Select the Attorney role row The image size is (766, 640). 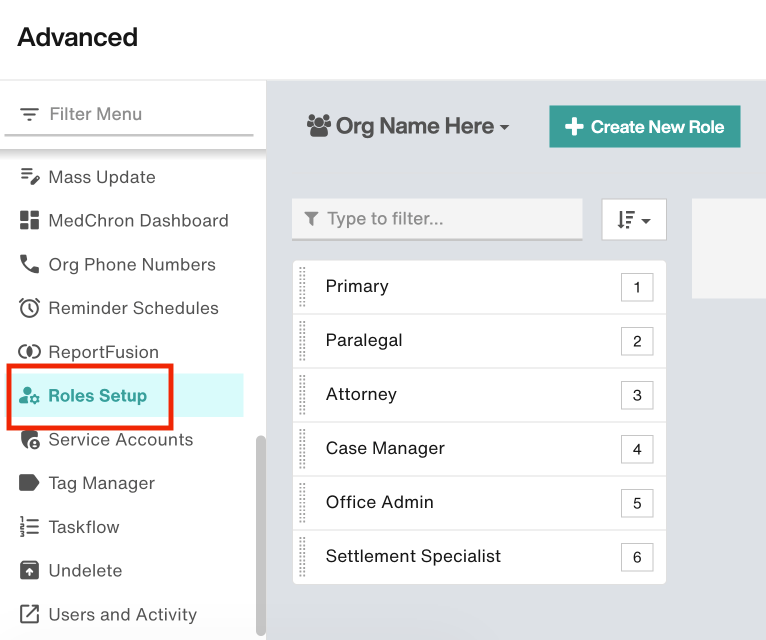tap(479, 395)
